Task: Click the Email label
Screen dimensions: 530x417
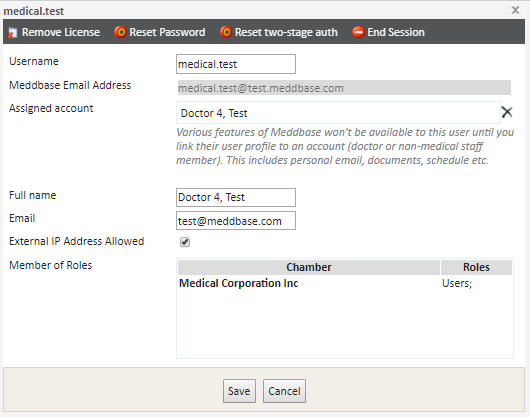Action: [x=22, y=218]
